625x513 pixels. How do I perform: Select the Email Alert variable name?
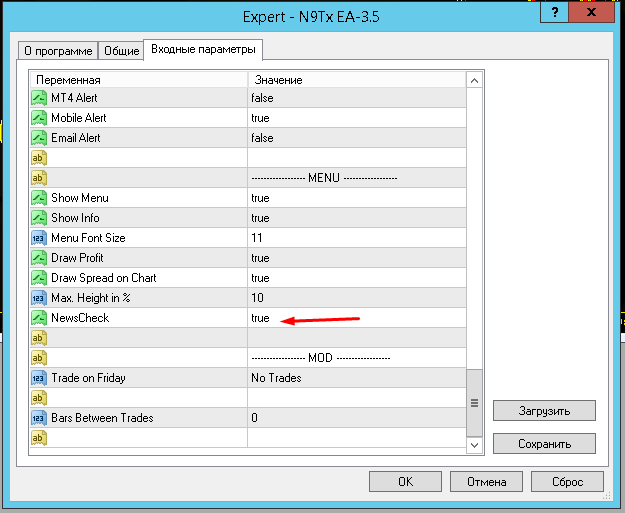76,138
